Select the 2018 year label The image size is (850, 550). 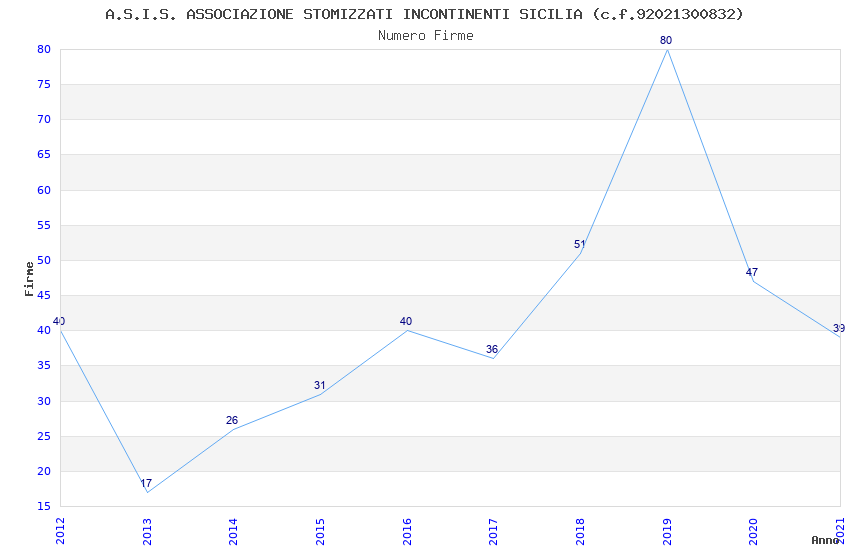(580, 531)
